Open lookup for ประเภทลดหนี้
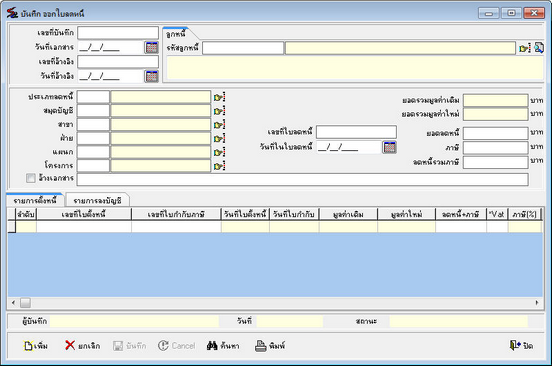The width and height of the screenshot is (552, 366). (219, 97)
